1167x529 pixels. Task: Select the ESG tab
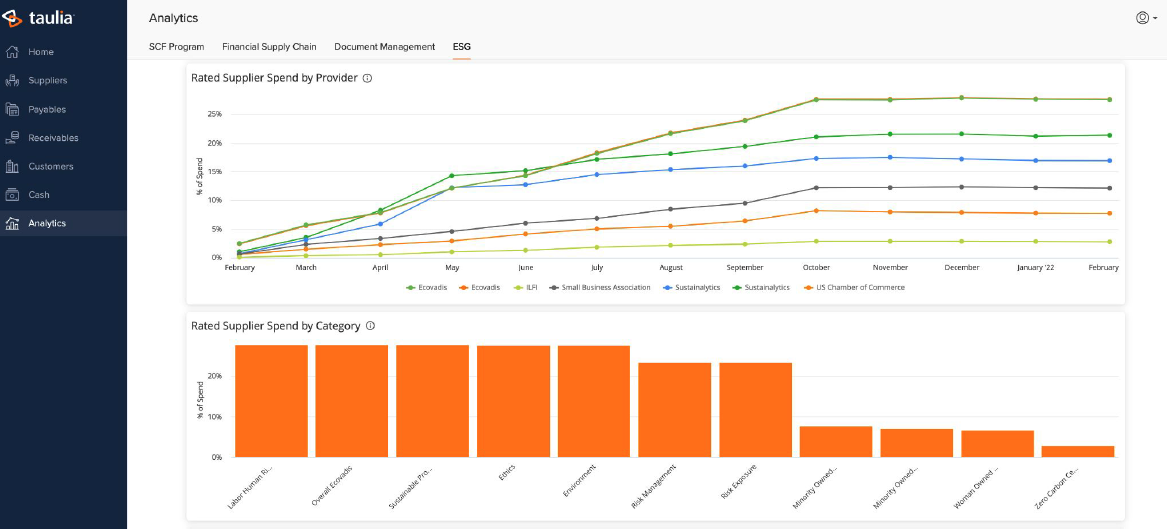[461, 46]
